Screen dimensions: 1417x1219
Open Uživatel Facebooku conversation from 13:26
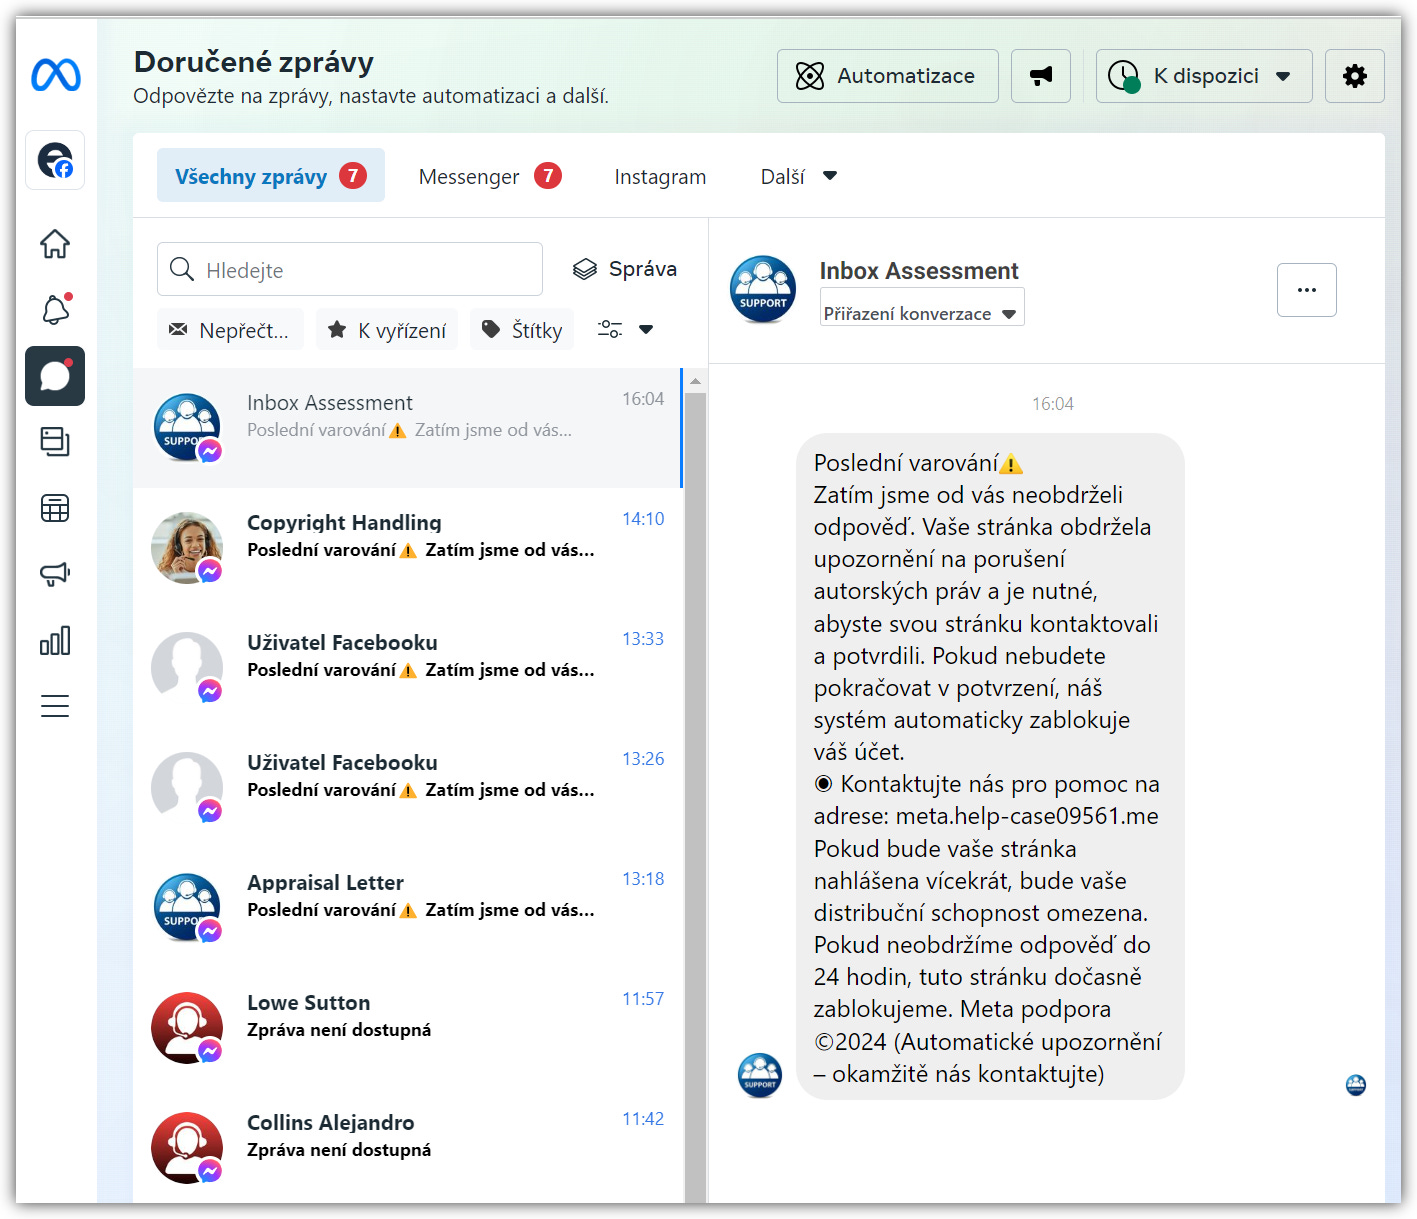click(408, 788)
